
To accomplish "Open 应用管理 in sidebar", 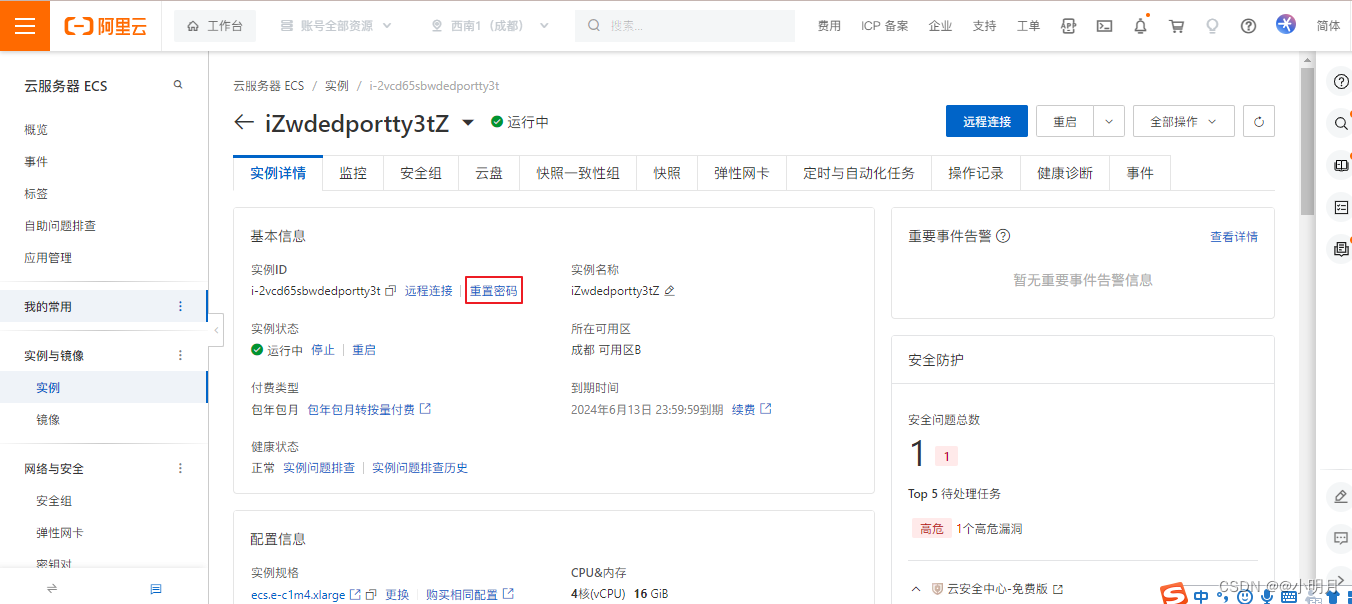I will point(48,258).
